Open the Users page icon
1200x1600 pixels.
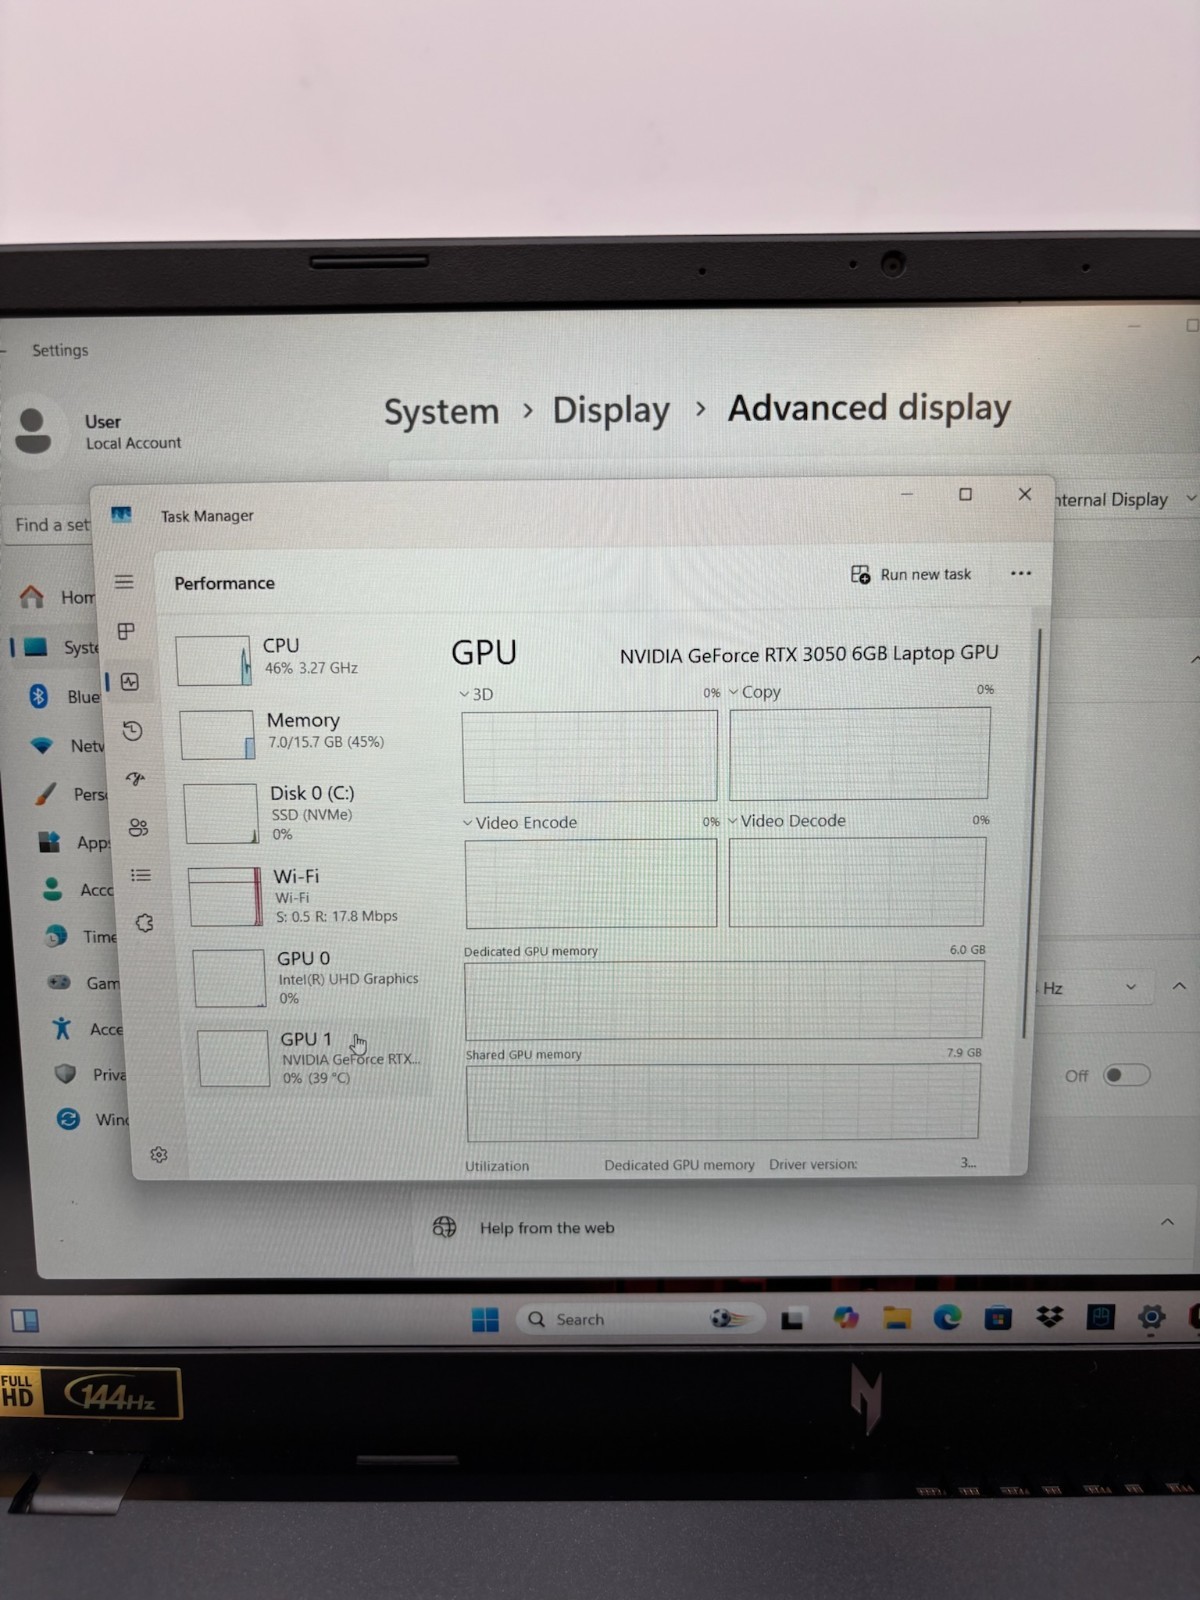click(x=138, y=828)
